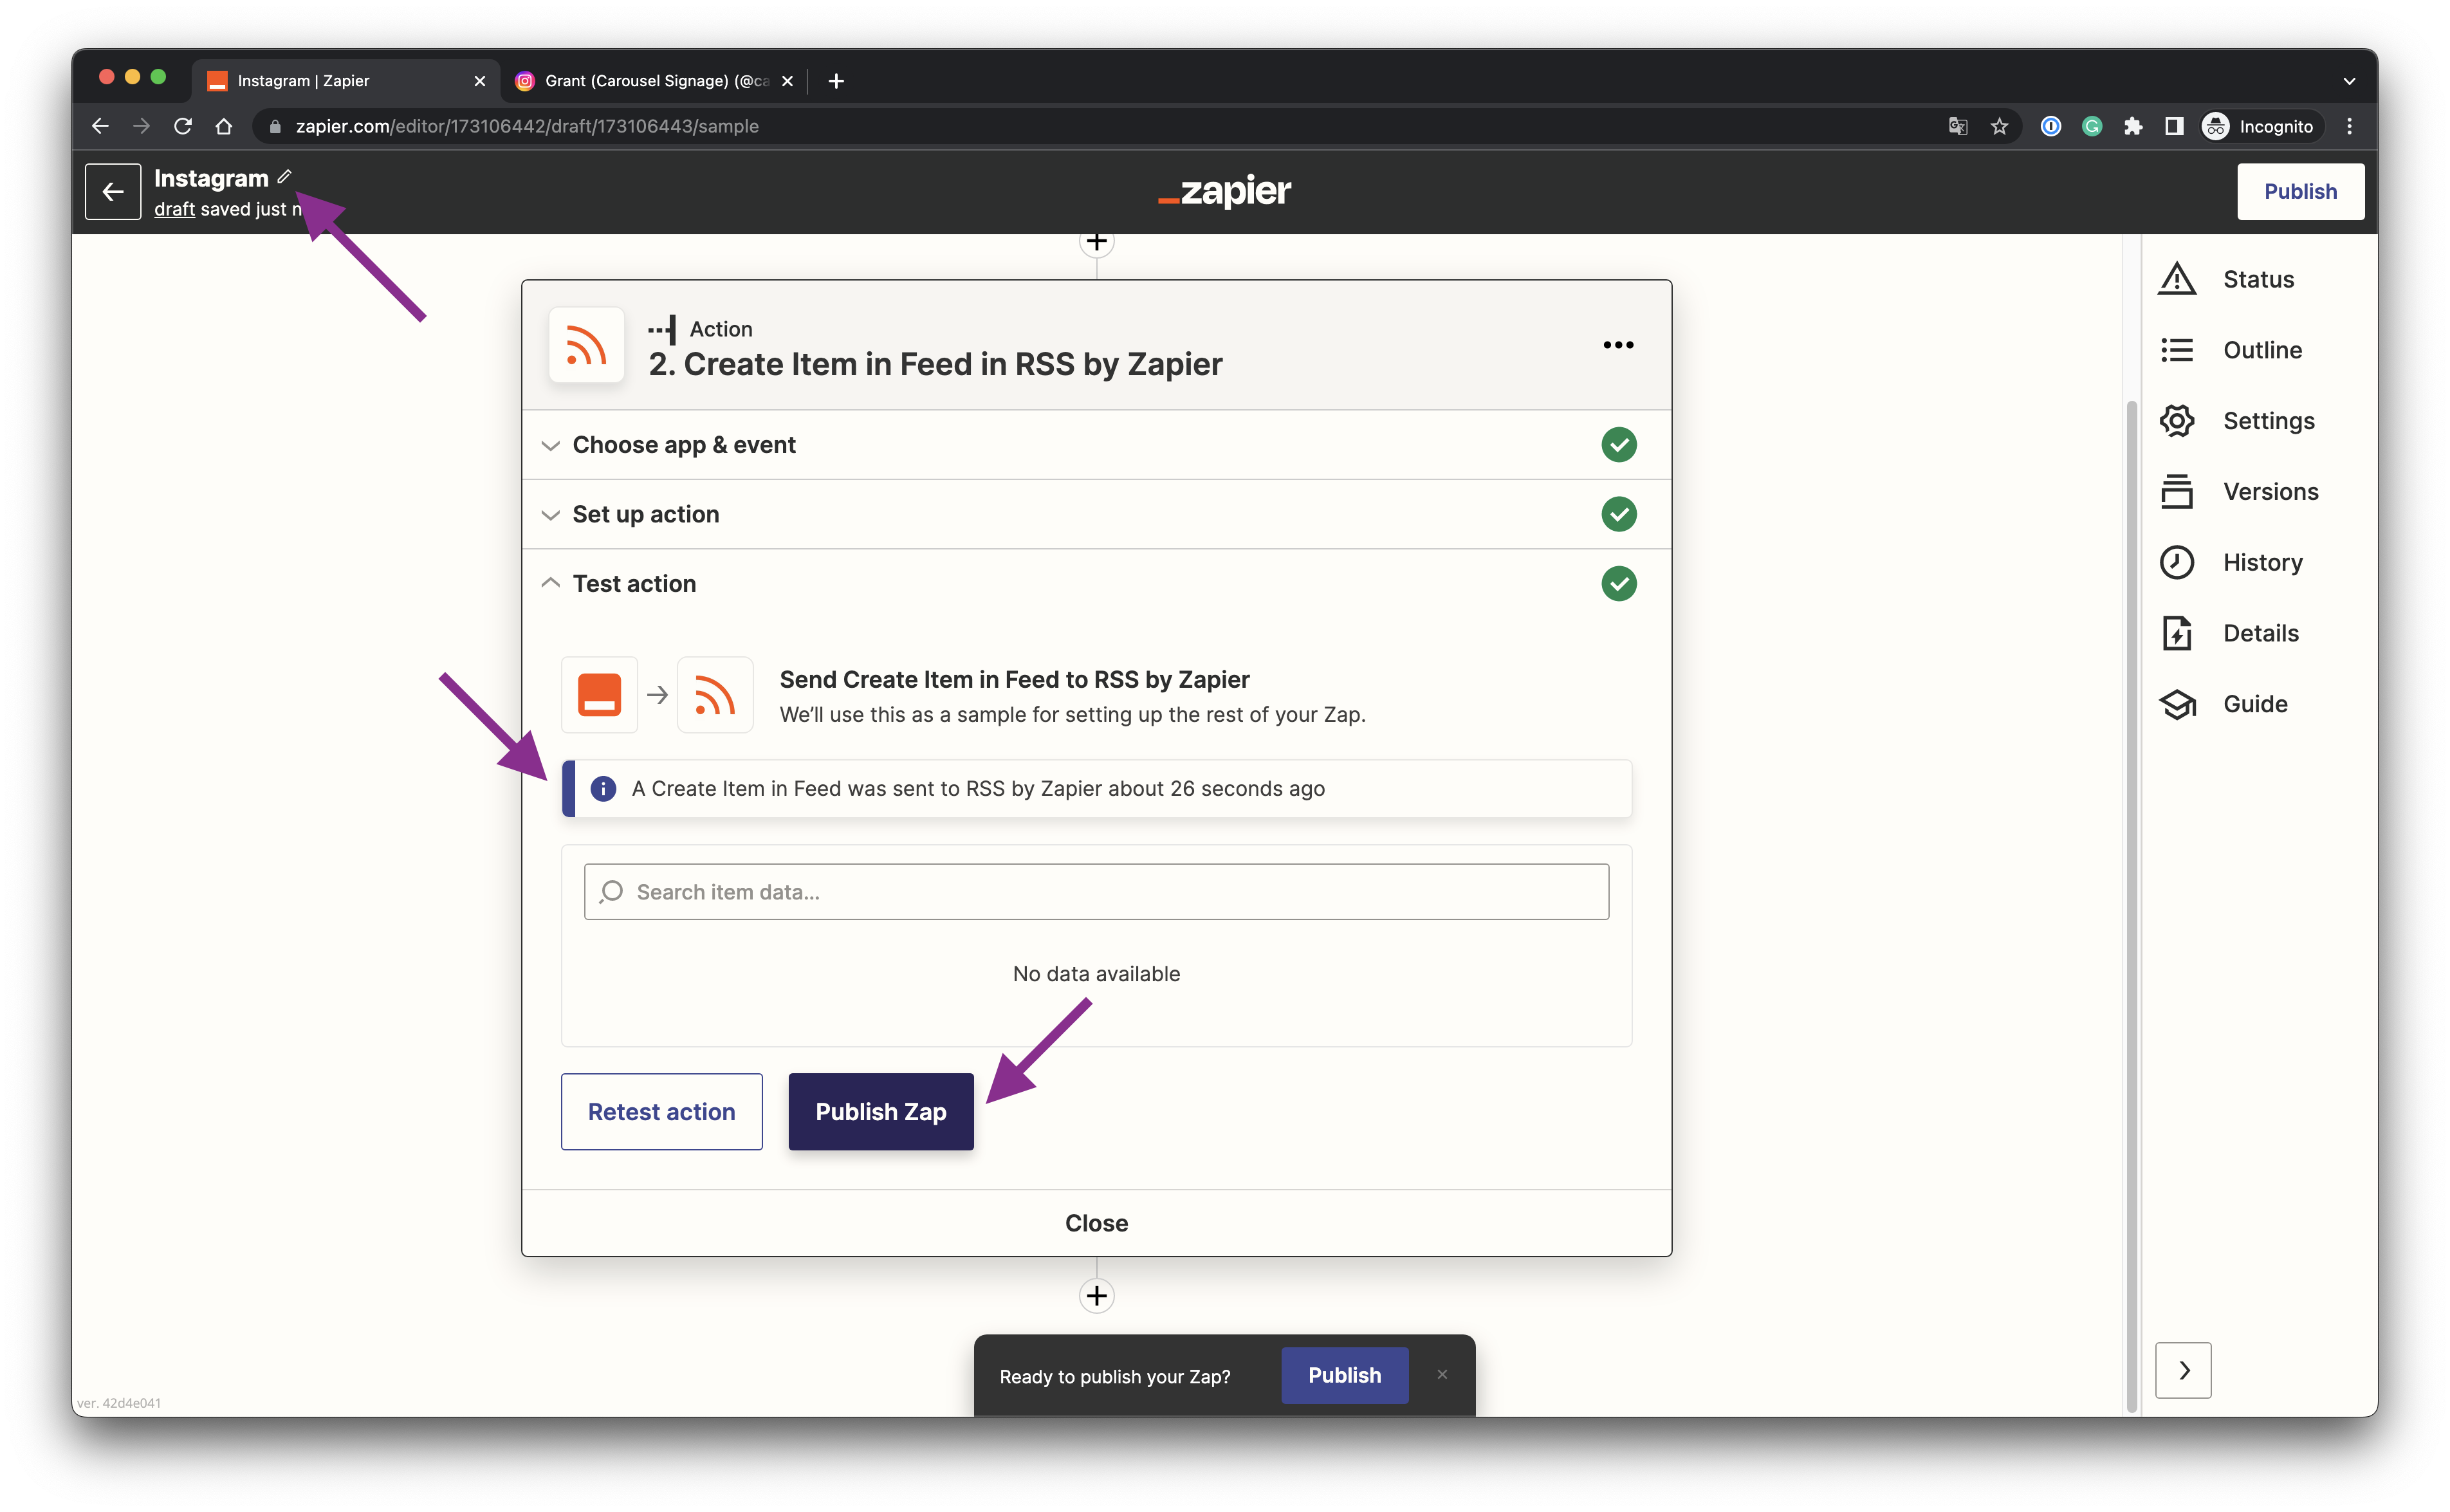Screen dimensions: 2450x1512
Task: Open the Status panel warning icon
Action: tap(2176, 279)
